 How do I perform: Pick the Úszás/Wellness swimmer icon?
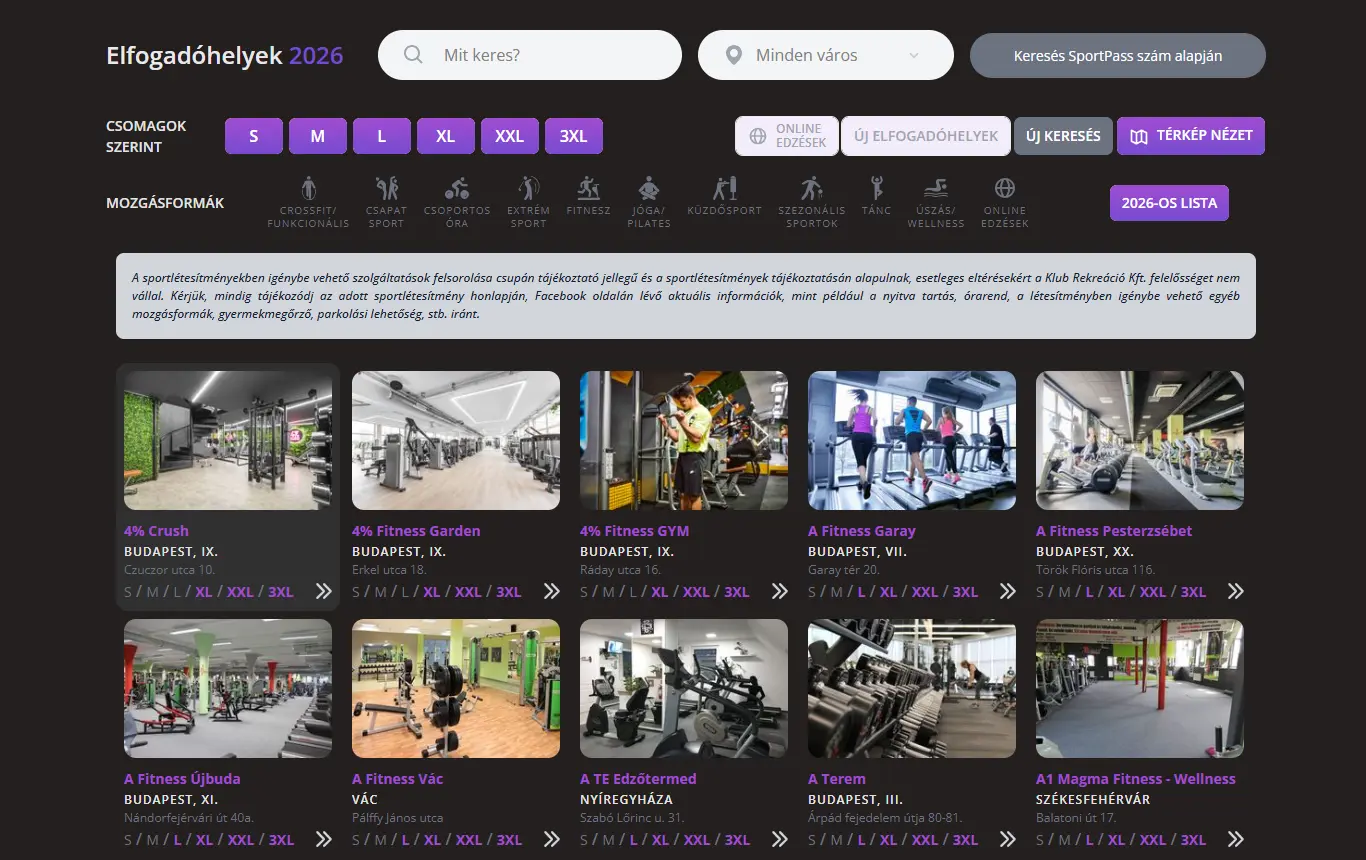tap(936, 188)
